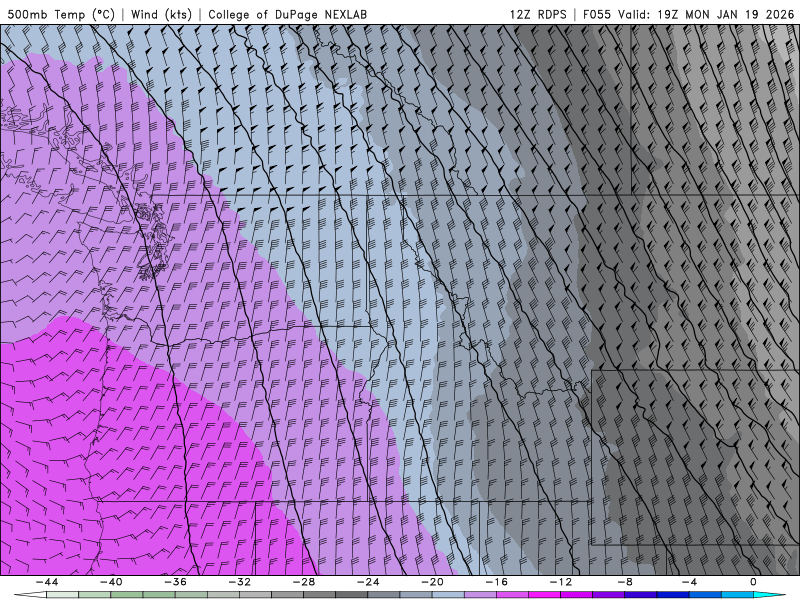The width and height of the screenshot is (800, 600).
Task: Select the -8 color scale label
Action: [x=625, y=582]
